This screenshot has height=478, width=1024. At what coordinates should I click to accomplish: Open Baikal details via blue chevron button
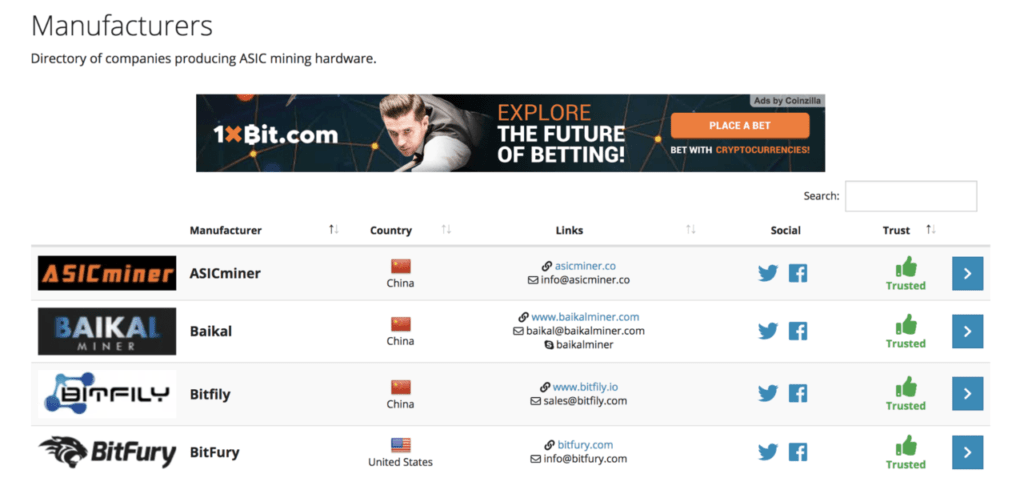point(967,331)
